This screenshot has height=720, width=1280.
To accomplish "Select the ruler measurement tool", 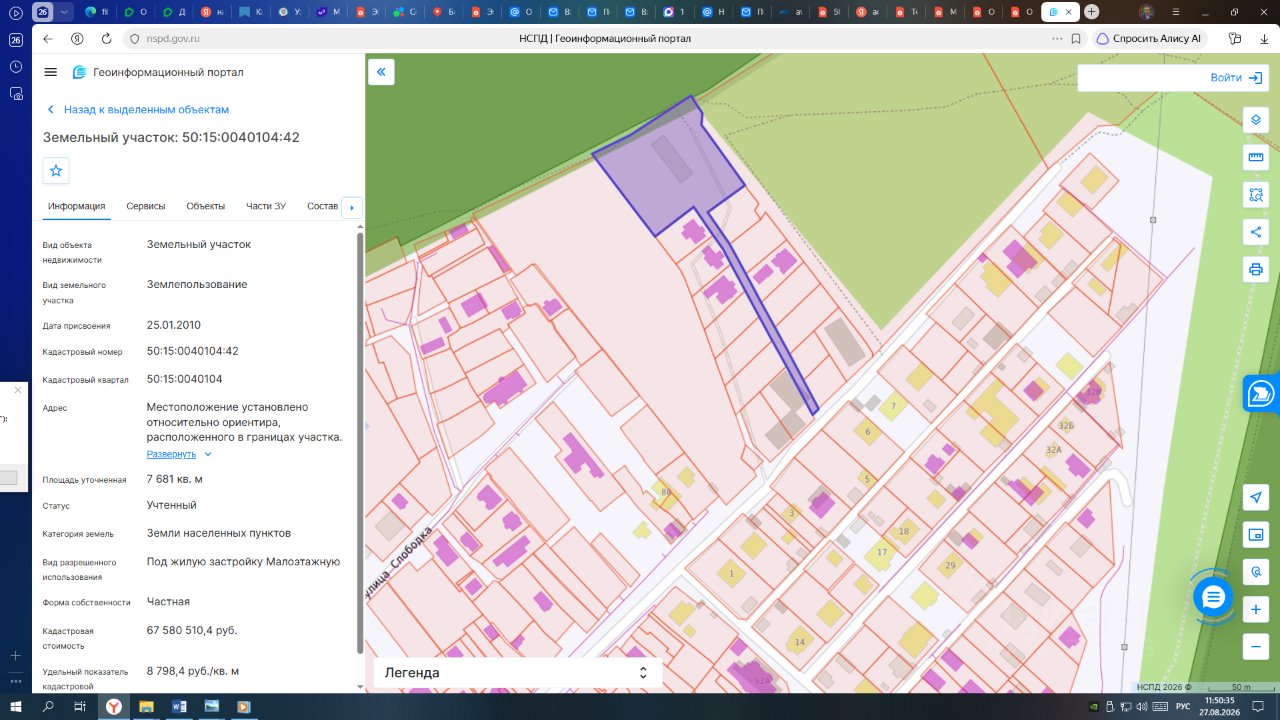I will click(1256, 157).
